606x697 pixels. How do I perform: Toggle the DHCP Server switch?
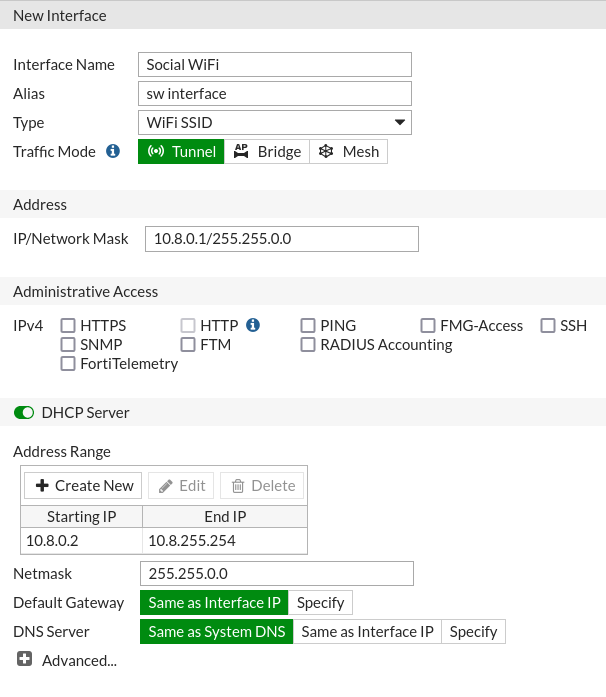click(24, 412)
